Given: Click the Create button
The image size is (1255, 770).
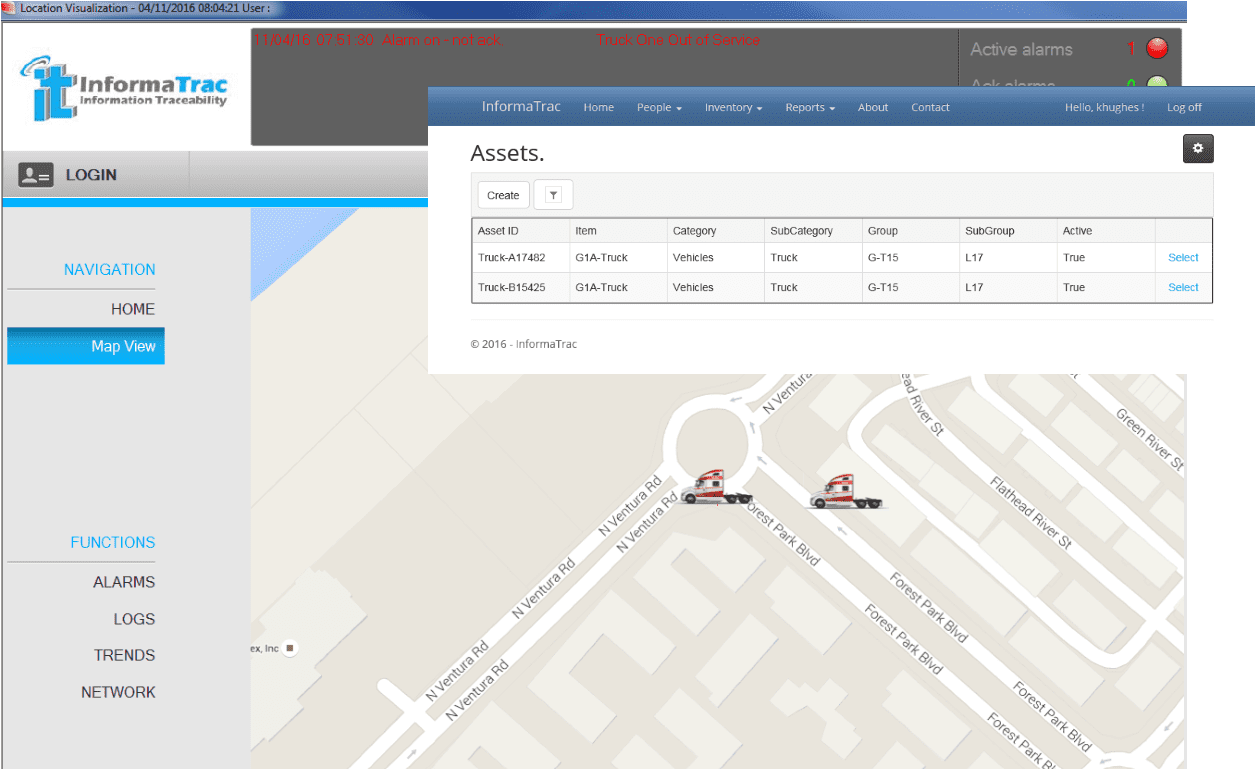Looking at the screenshot, I should tap(502, 194).
